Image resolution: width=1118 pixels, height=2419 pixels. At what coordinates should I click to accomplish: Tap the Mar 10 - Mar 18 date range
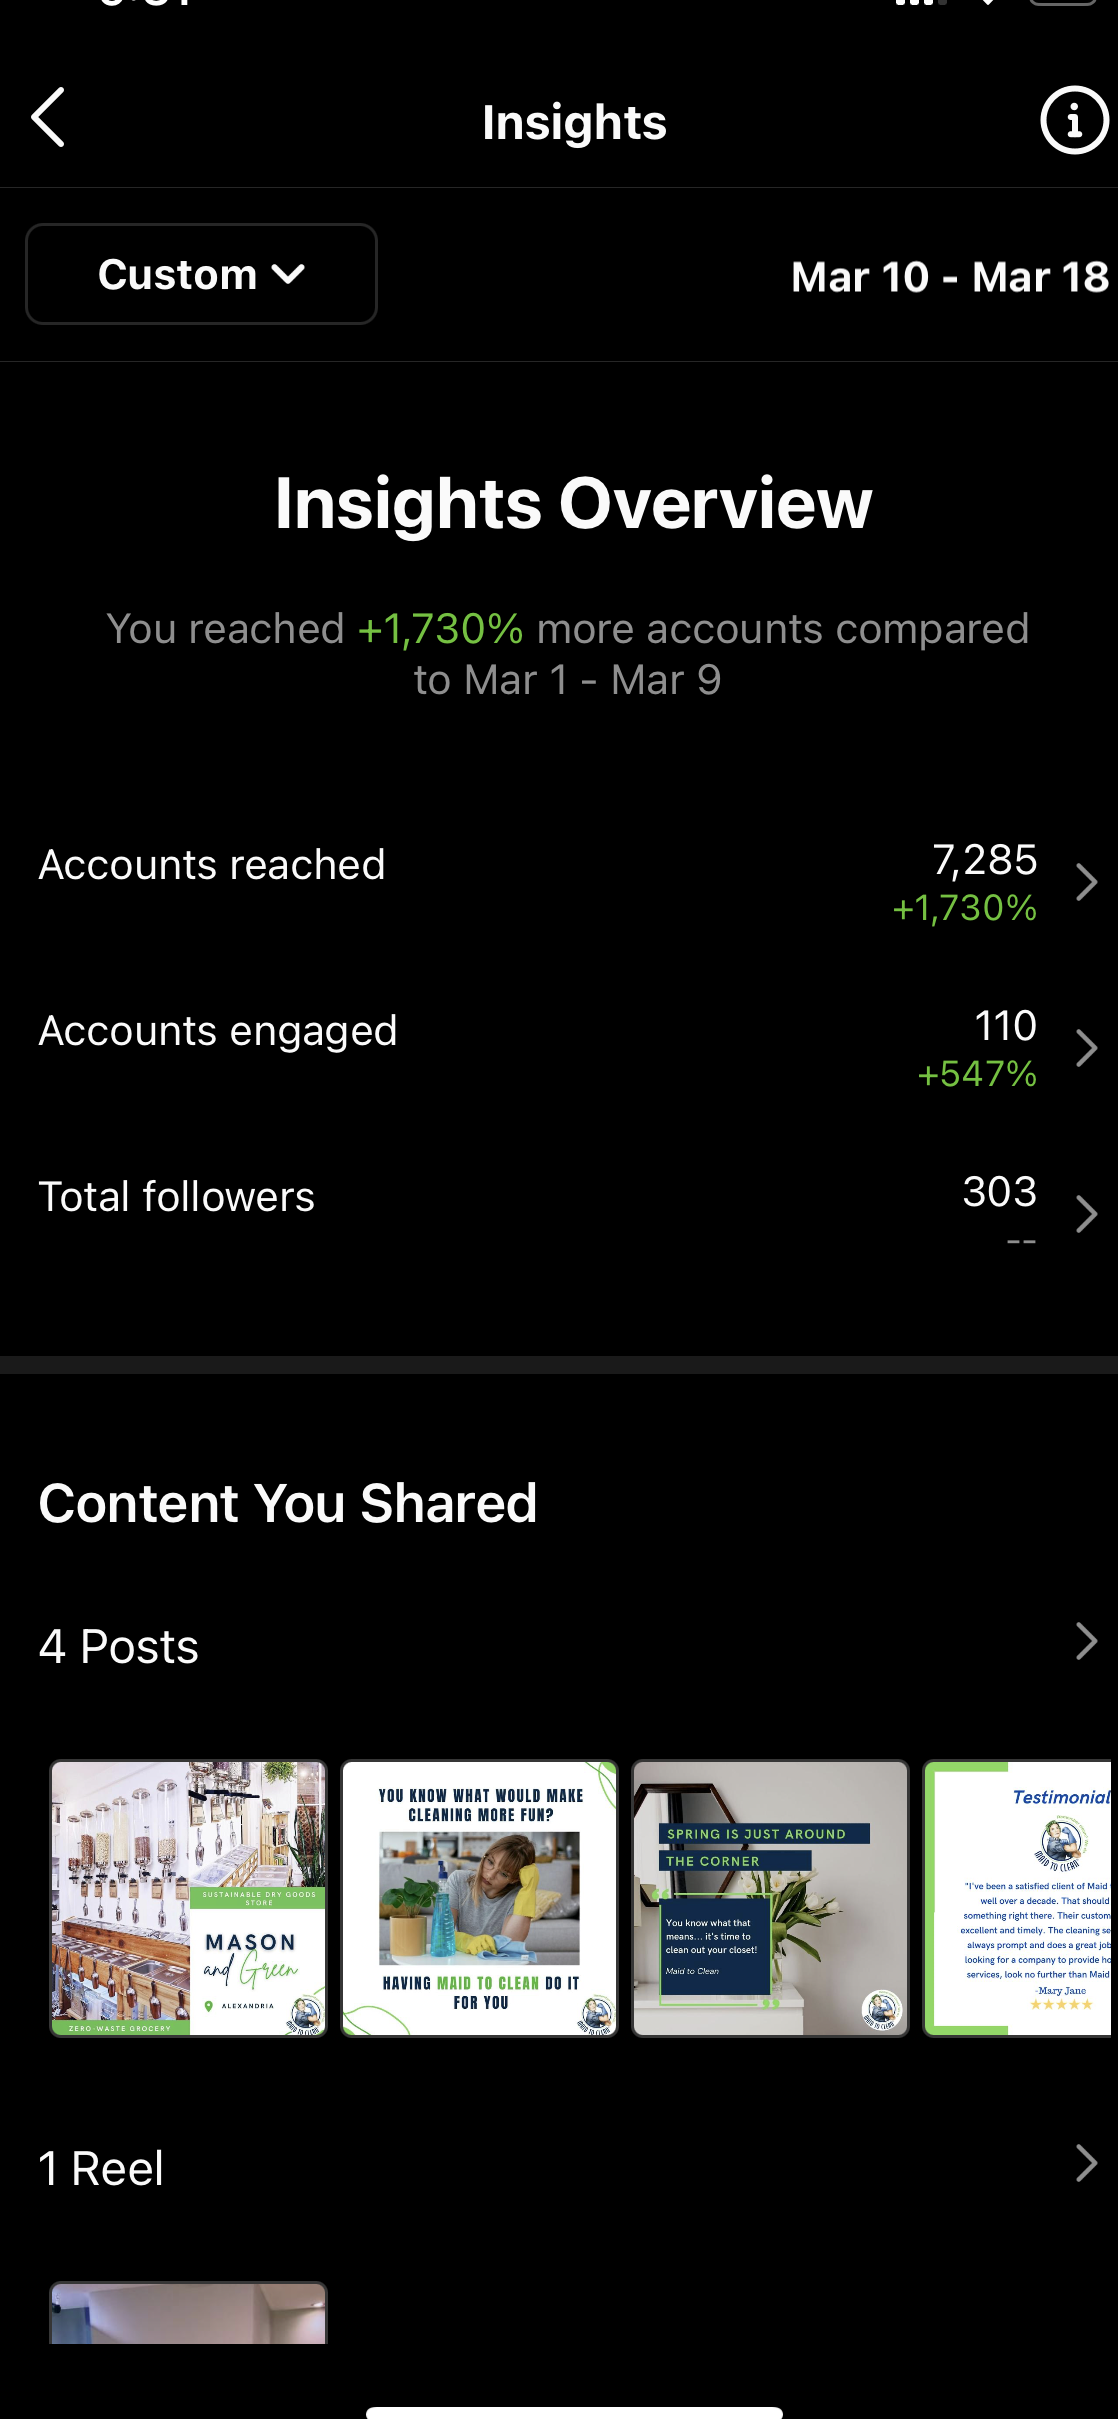point(949,277)
